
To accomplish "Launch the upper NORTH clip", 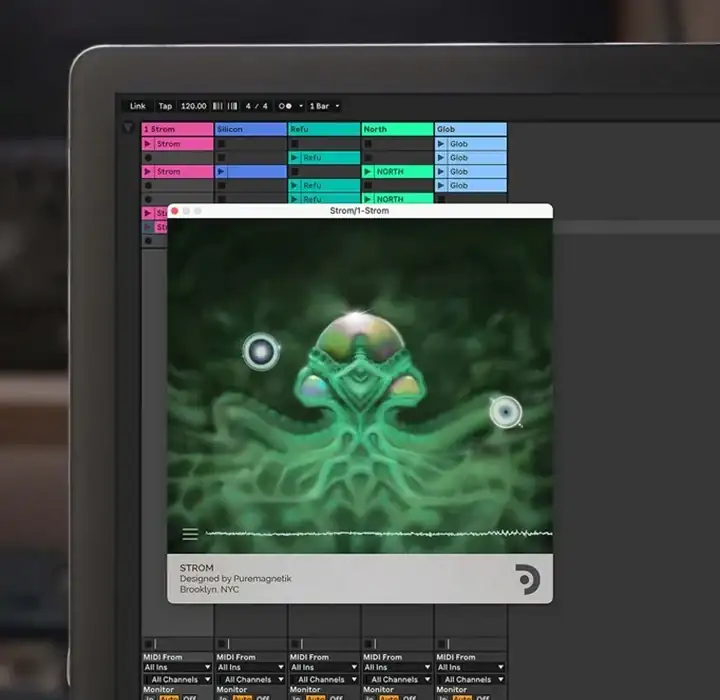I will (368, 172).
